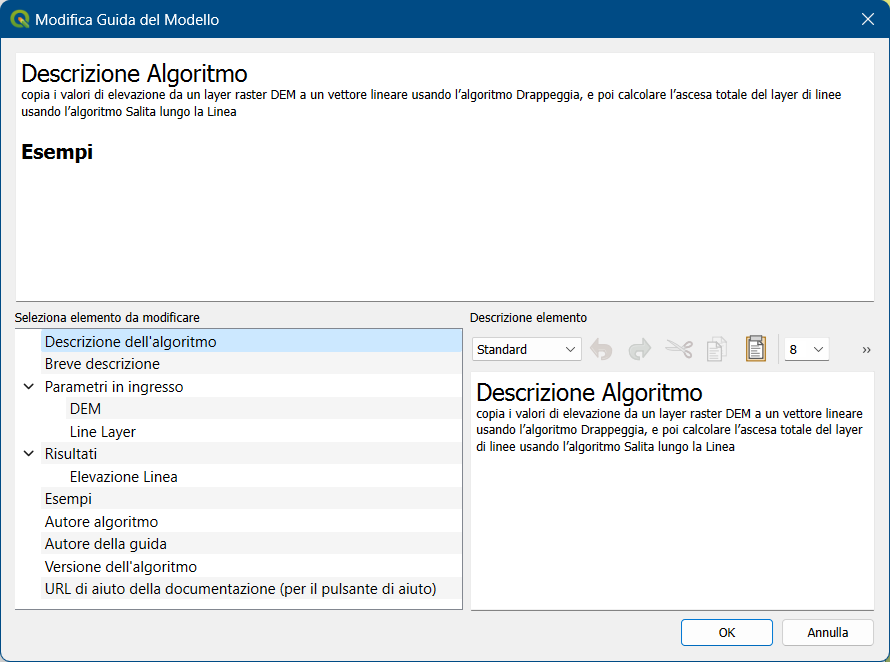Show more toolbar options chevron
The image size is (890, 662).
click(x=866, y=350)
